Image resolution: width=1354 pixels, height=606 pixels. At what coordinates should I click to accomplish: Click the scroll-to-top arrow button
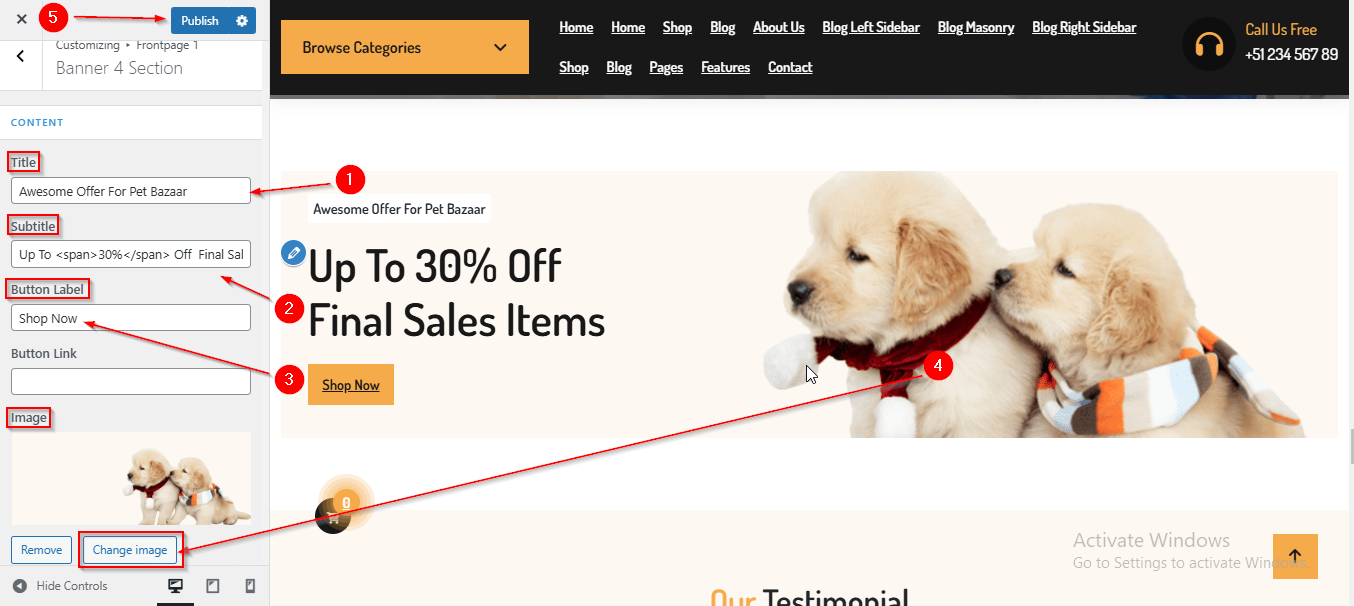(1295, 556)
